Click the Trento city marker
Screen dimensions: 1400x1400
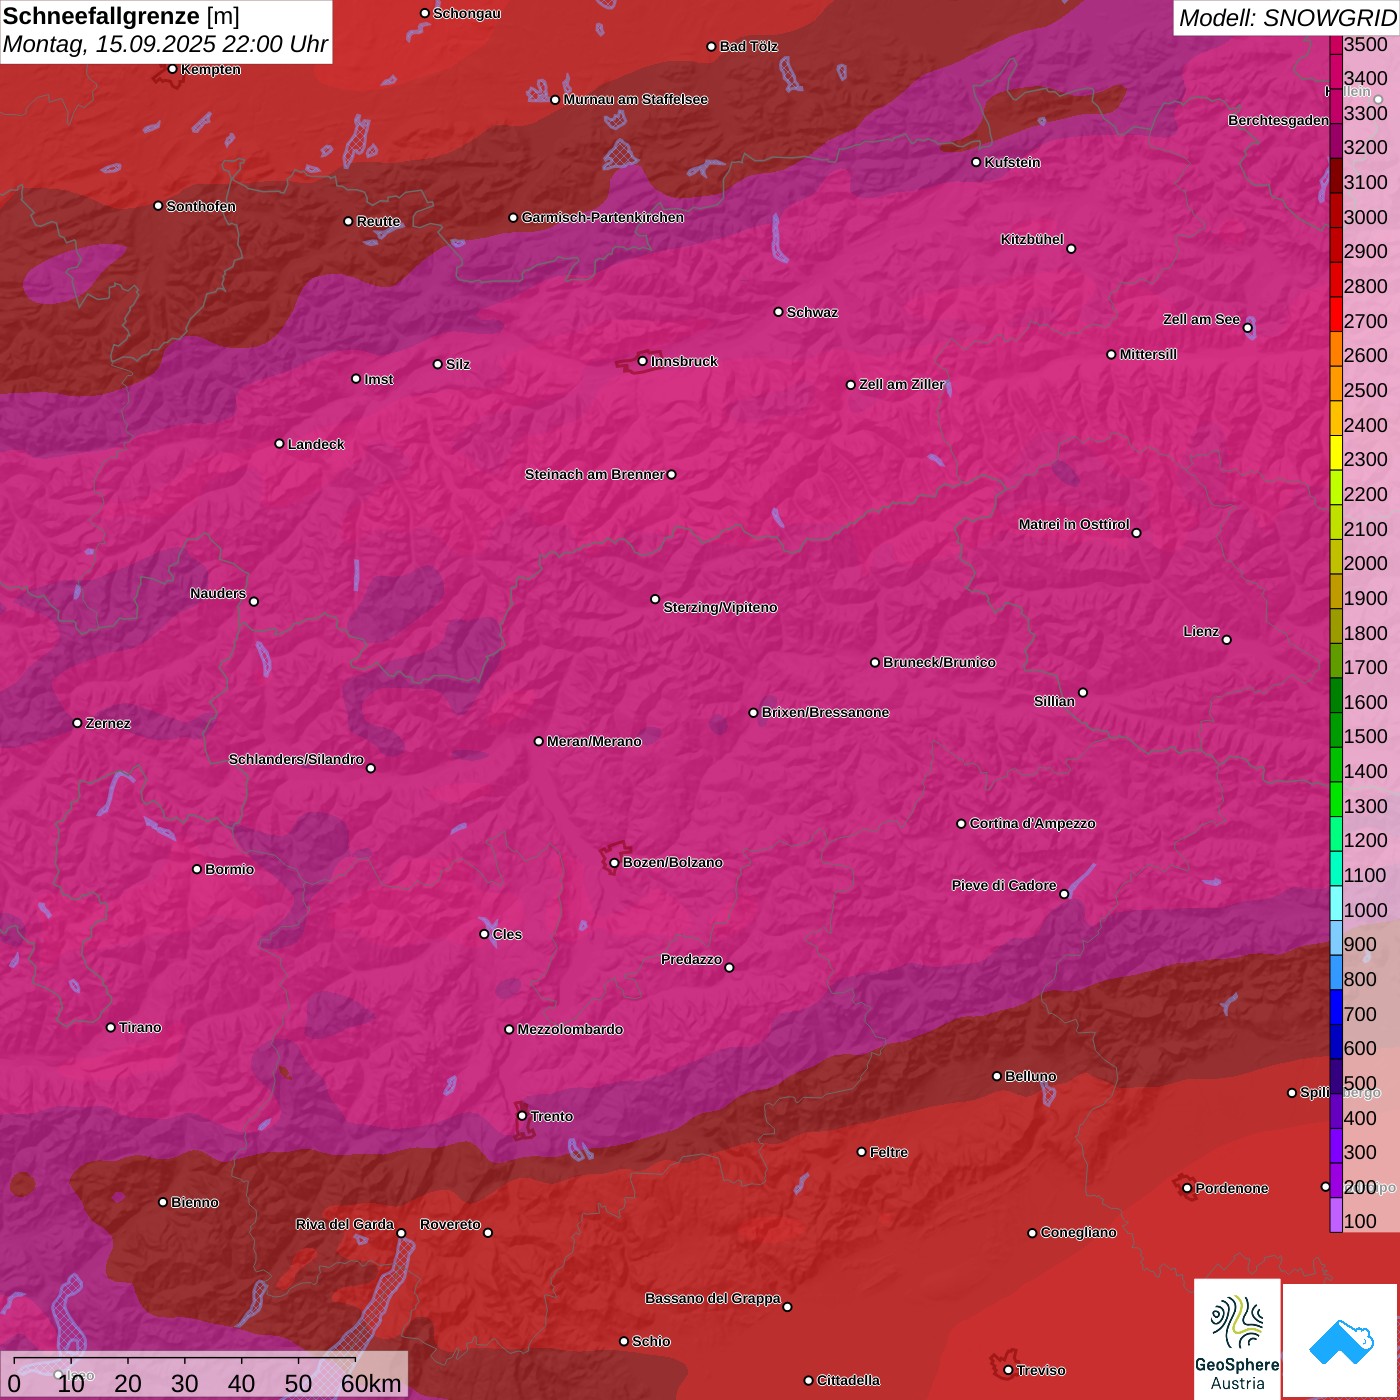522,1116
